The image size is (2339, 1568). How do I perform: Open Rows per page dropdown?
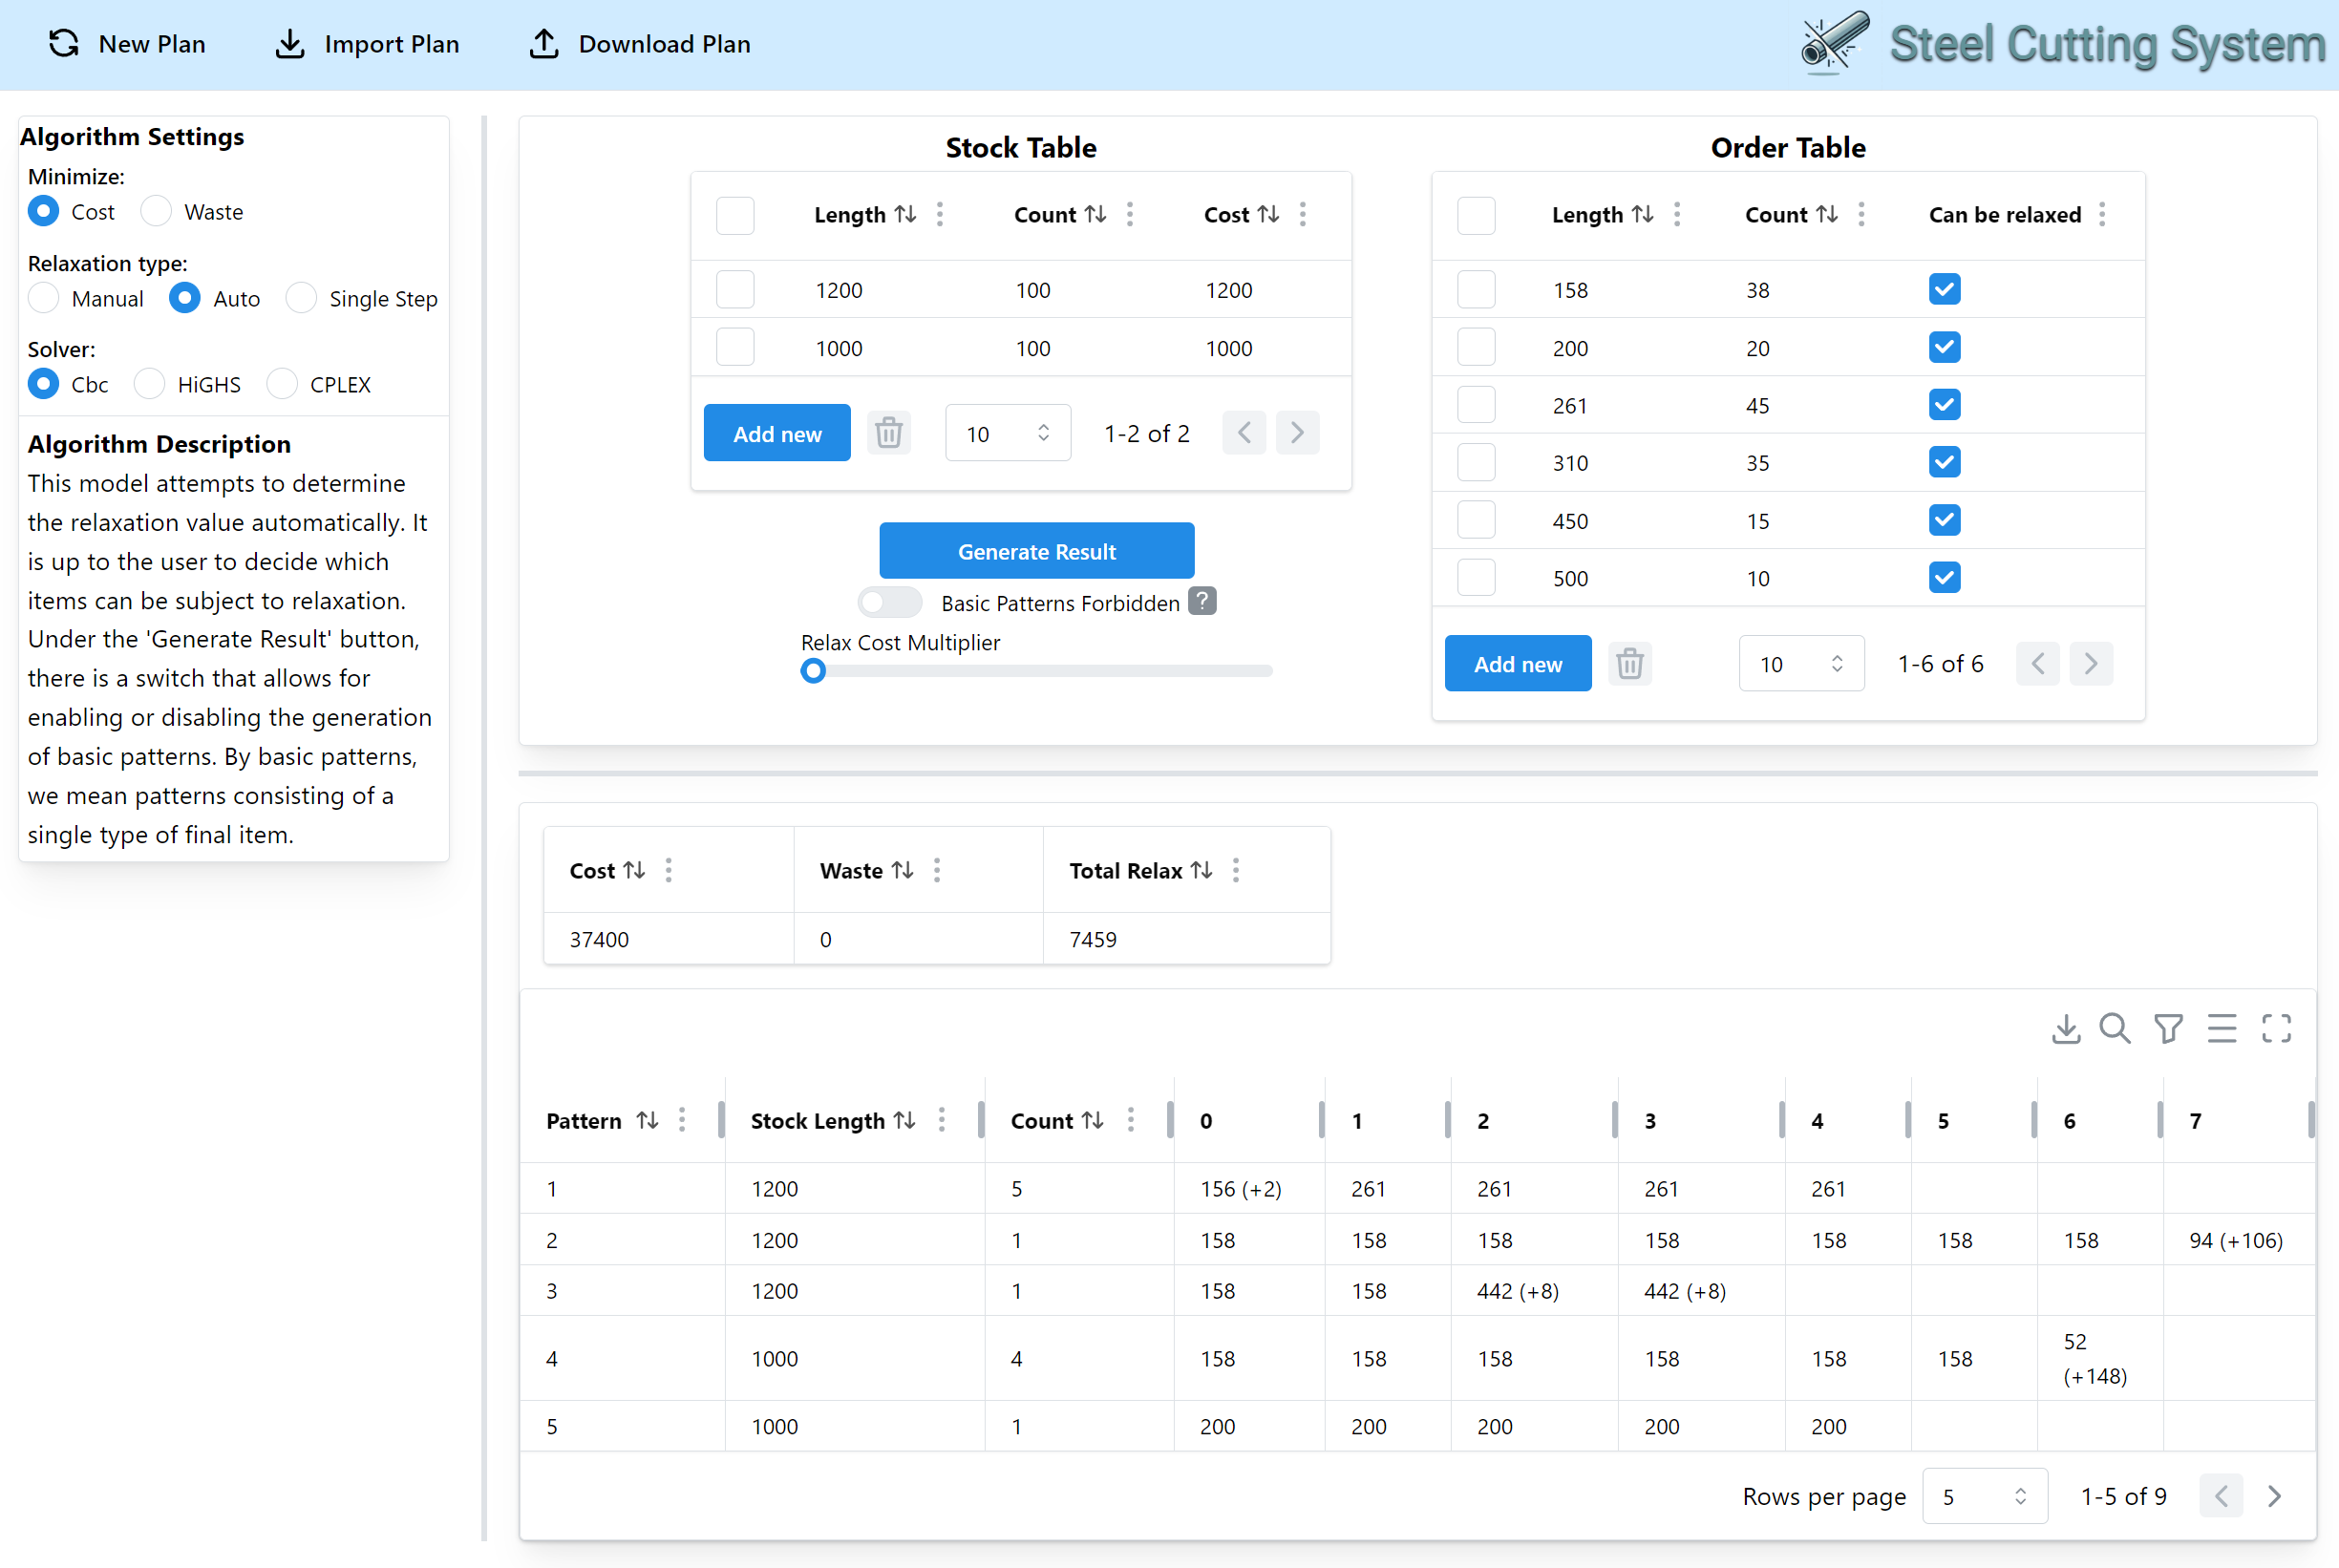(x=1984, y=1496)
